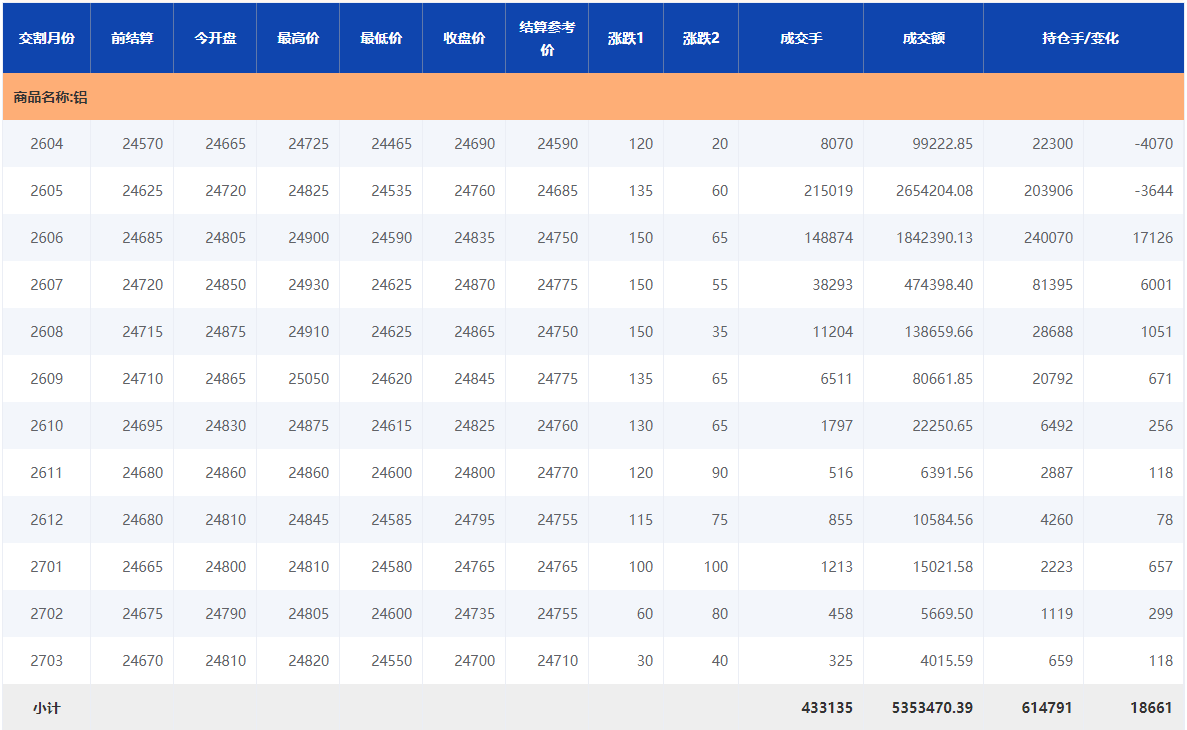
Task: Click the volume cell 215019
Action: pyautogui.click(x=828, y=191)
